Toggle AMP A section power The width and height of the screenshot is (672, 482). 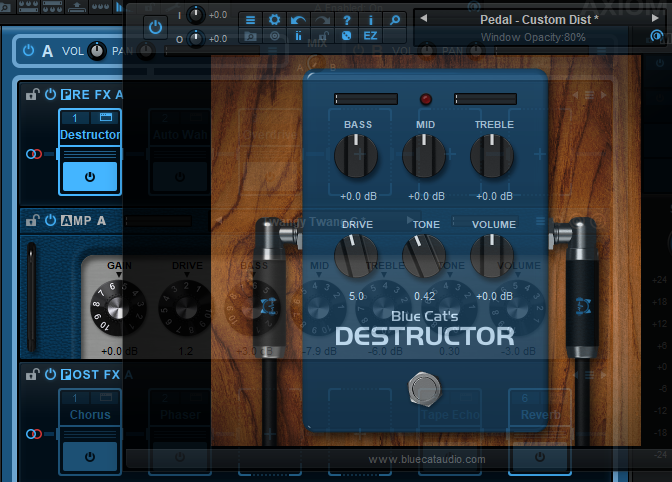click(50, 220)
